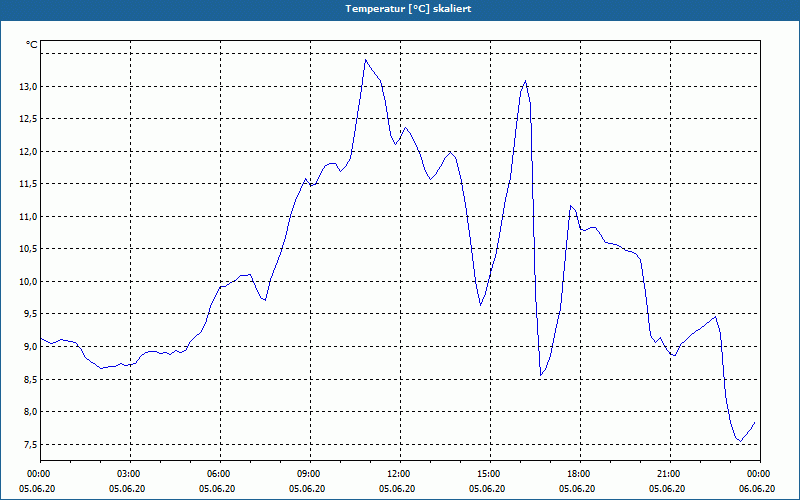Screen dimensions: 800x500
Task: Click the '05.06.20' date under 06:00
Action: click(217, 489)
